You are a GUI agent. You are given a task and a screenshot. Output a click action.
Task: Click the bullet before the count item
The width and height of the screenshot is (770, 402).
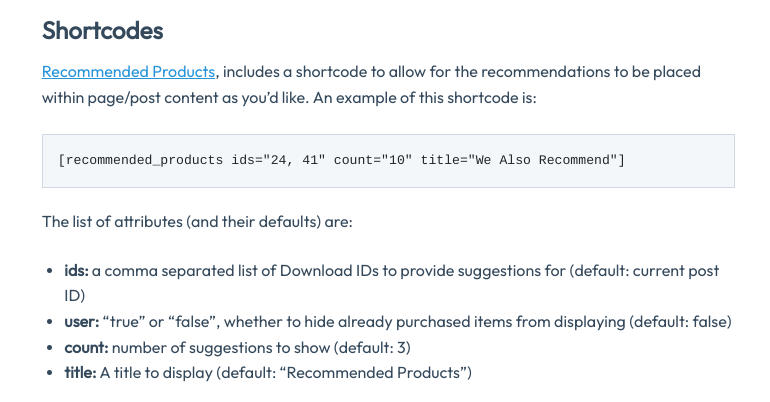coord(50,348)
